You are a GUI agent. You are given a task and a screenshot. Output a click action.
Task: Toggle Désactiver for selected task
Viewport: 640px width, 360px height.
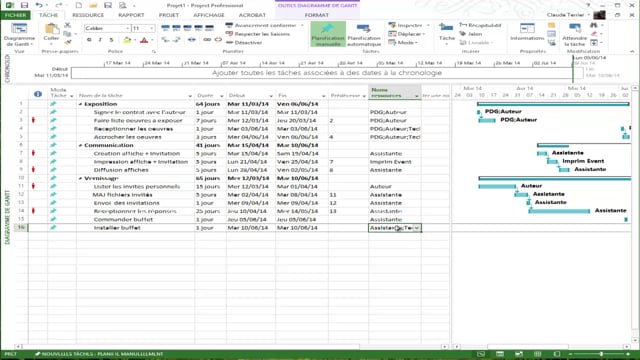(244, 42)
